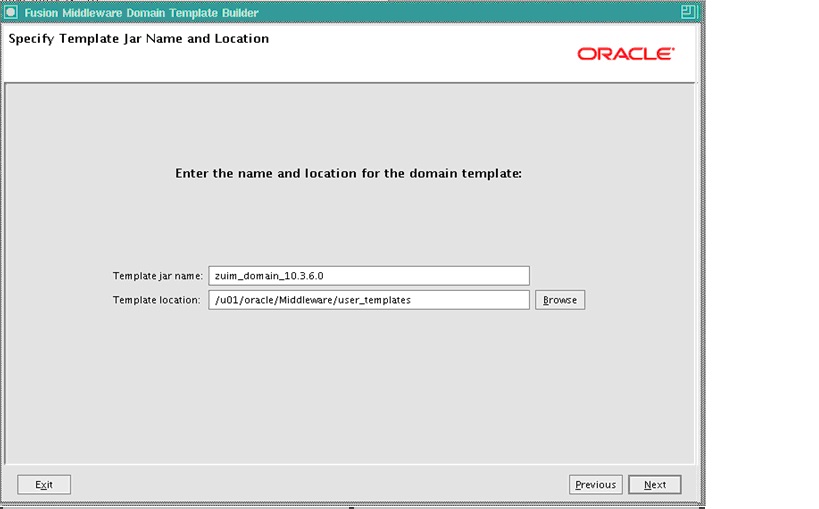The image size is (819, 509).
Task: Click the maximize icon in title bar
Action: (x=688, y=12)
